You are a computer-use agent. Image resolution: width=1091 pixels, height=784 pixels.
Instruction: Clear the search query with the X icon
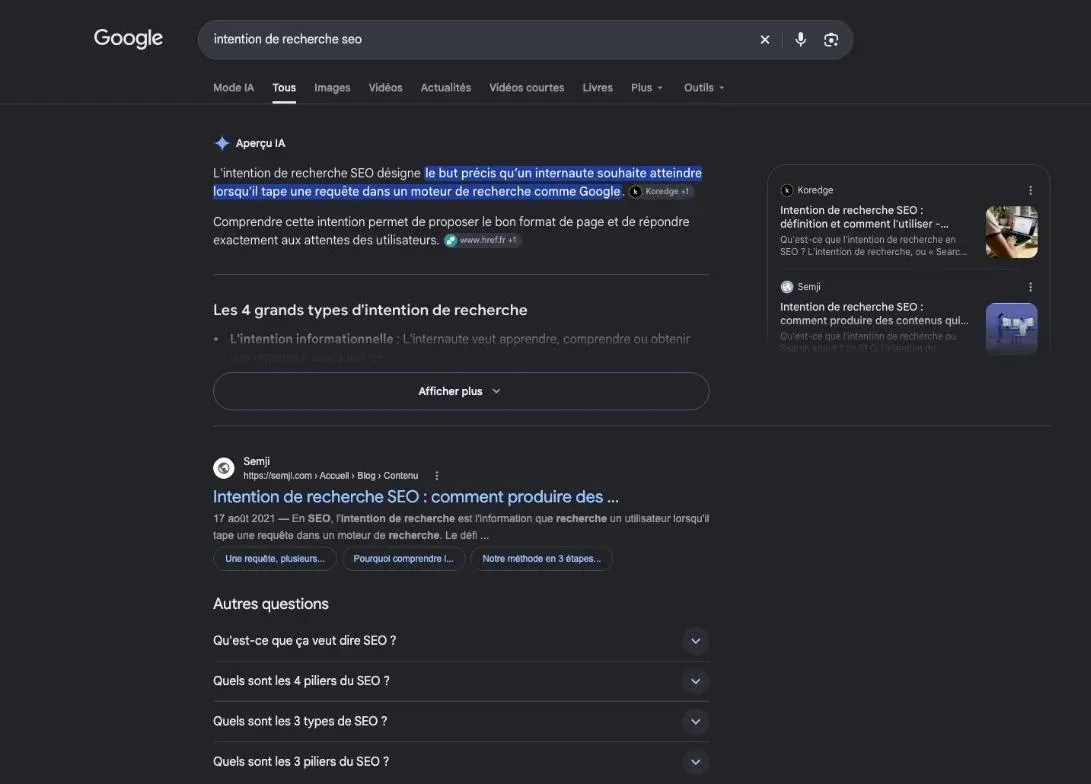765,40
